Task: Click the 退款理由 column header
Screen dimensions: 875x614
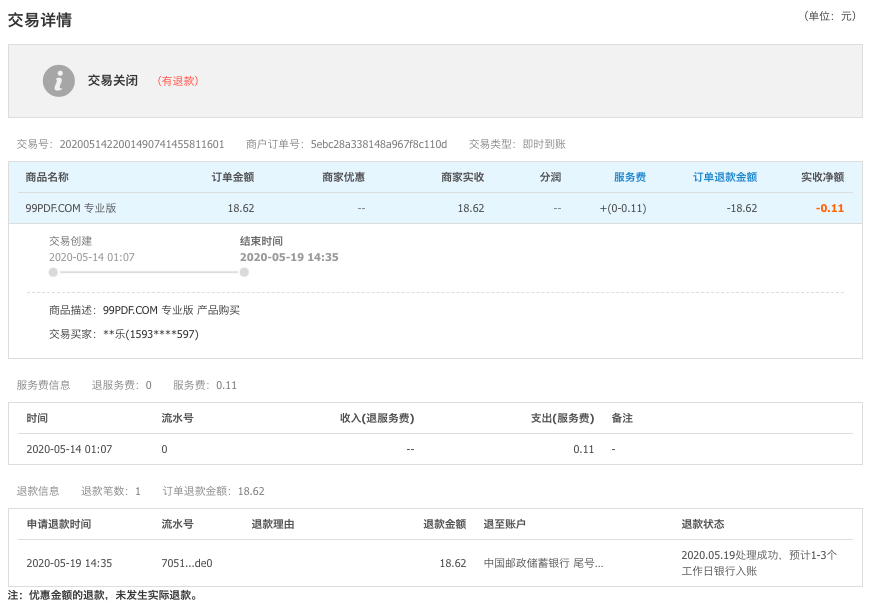Action: 273,525
